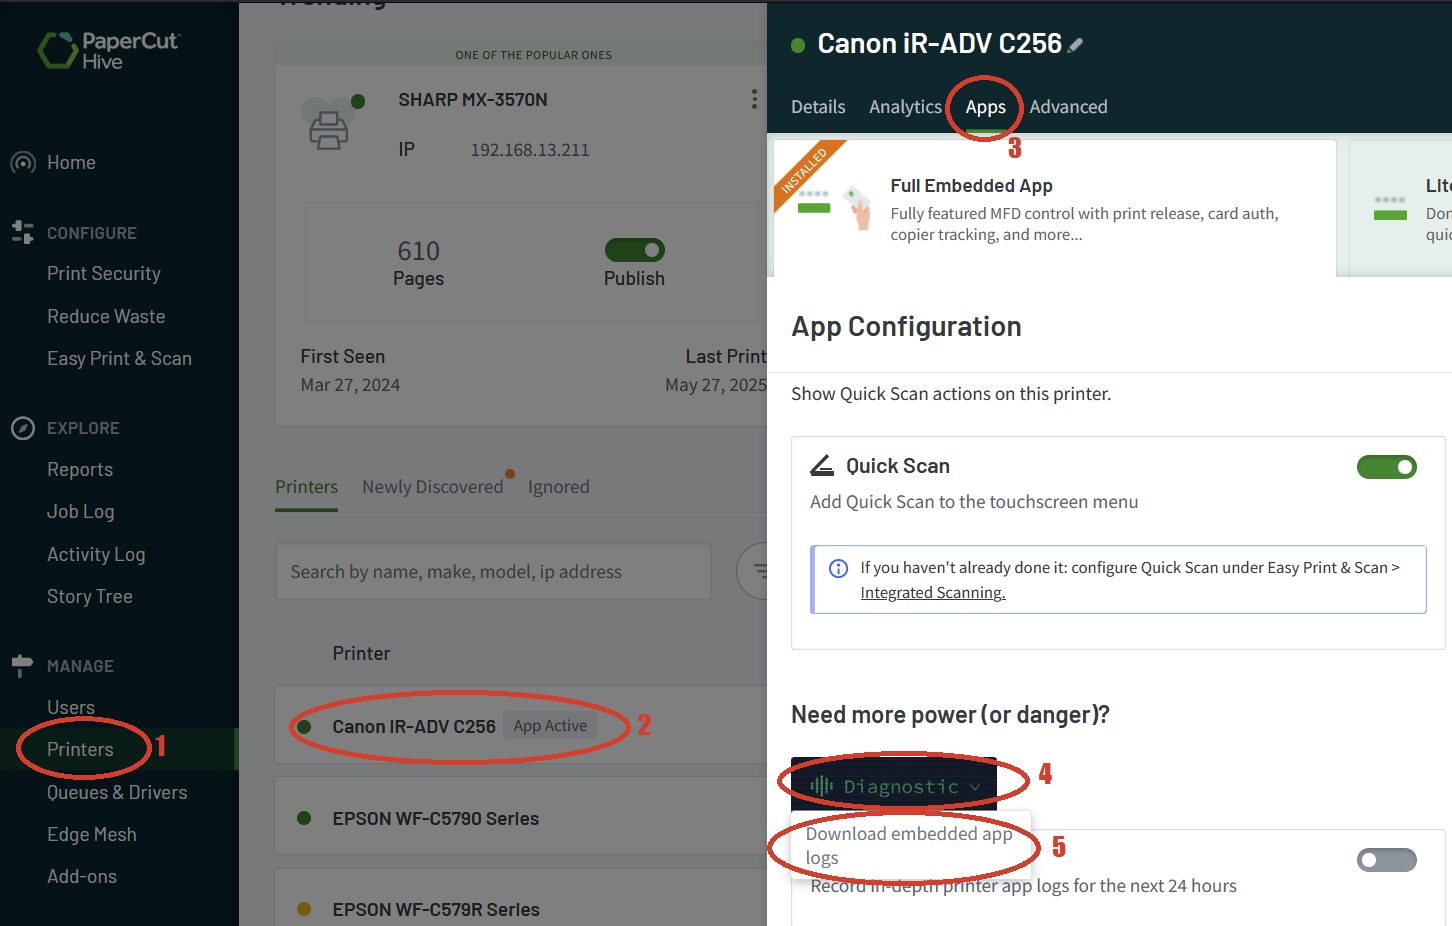1452x926 pixels.
Task: Enable the in-depth printer app logs toggle
Action: click(1386, 860)
